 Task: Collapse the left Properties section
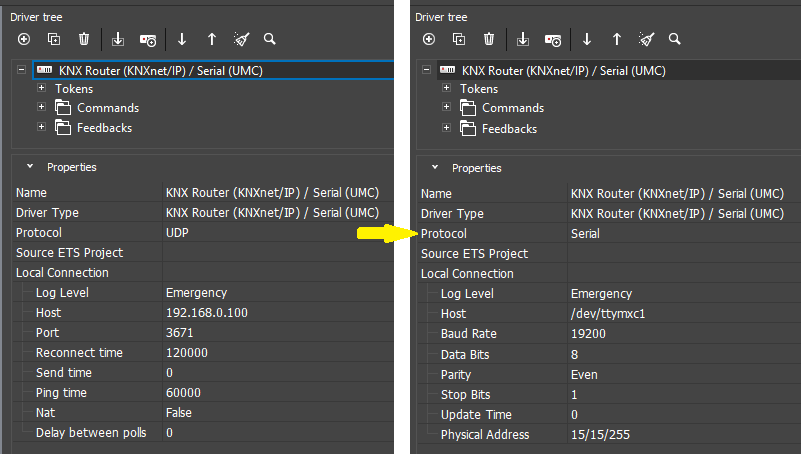click(30, 166)
